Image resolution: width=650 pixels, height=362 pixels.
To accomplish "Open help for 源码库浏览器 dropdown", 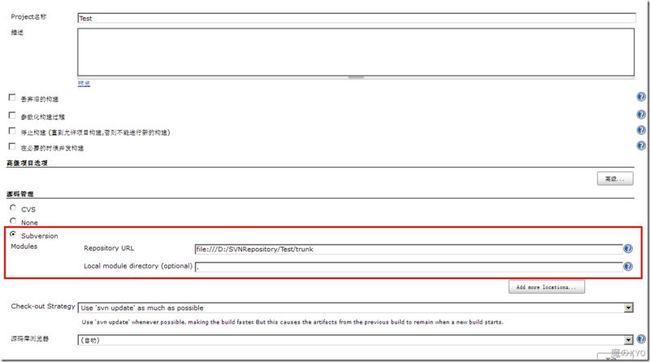I will pyautogui.click(x=641, y=339).
